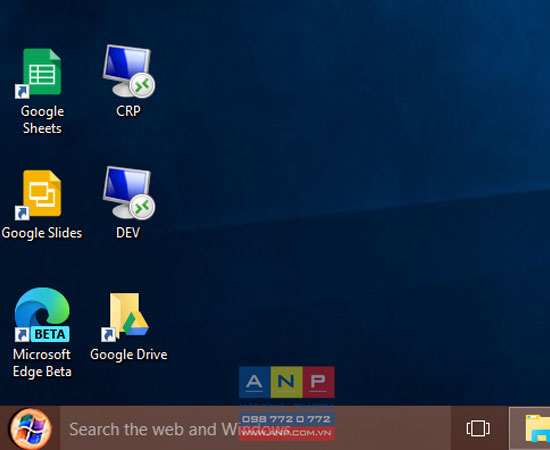Select the CRP remote desktop icon

pyautogui.click(x=129, y=71)
